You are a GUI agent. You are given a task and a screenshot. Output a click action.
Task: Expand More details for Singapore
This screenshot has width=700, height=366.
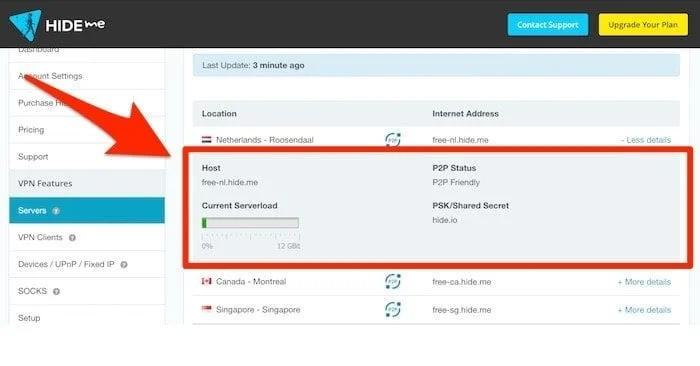644,310
